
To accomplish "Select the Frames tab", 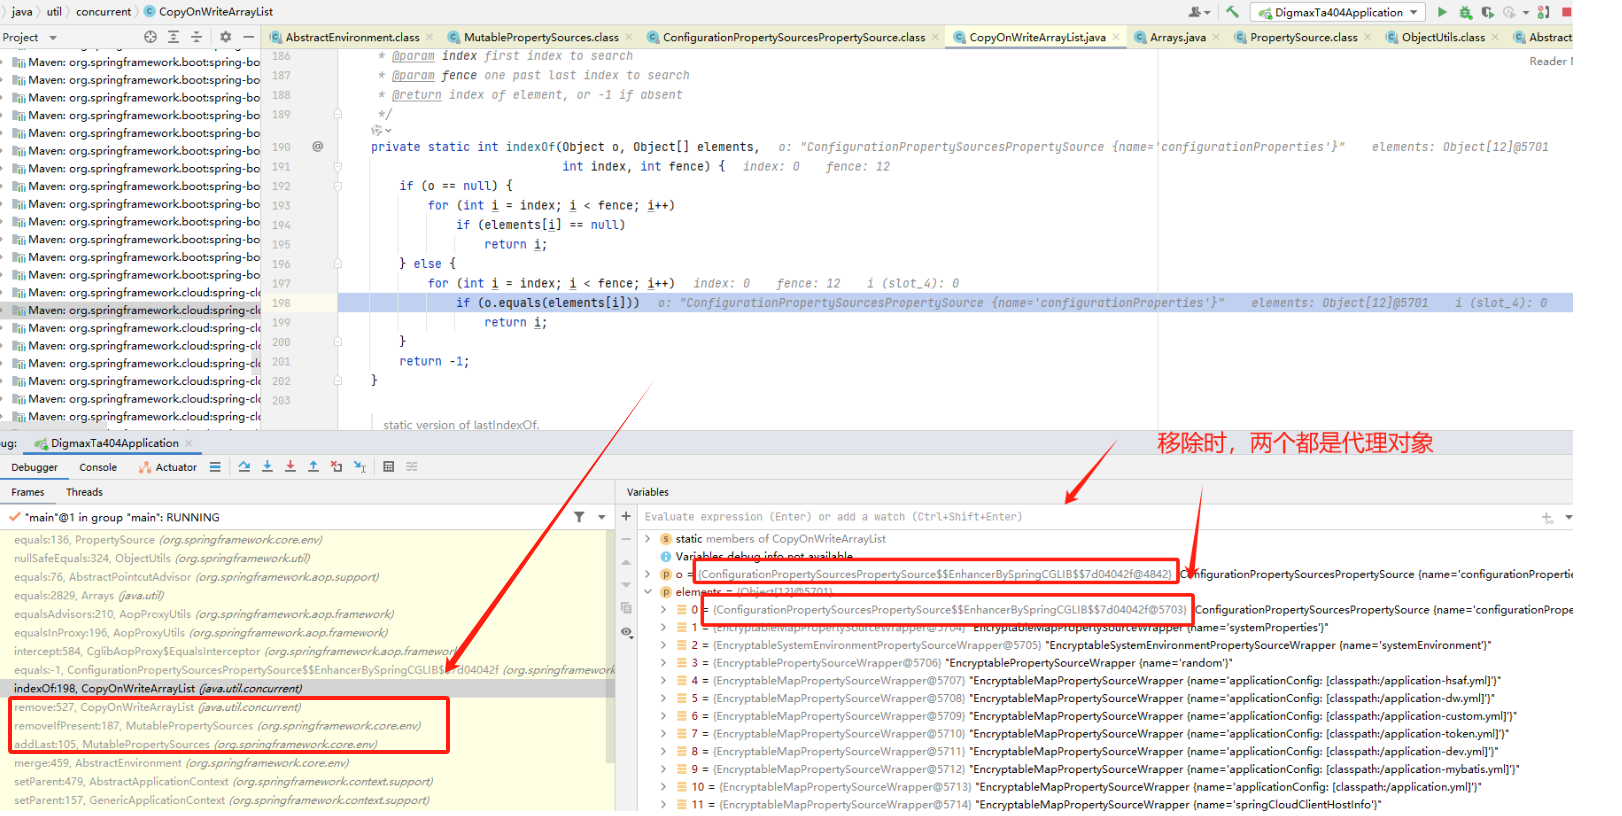I will click(28, 492).
